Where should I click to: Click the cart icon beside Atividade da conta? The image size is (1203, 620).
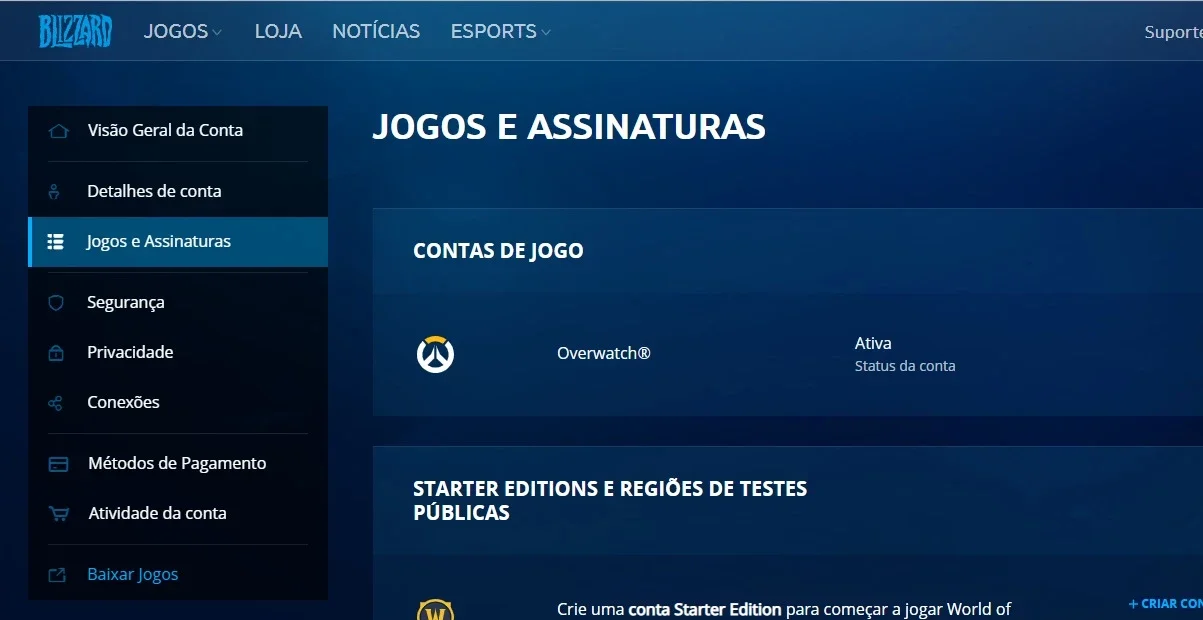pos(58,514)
